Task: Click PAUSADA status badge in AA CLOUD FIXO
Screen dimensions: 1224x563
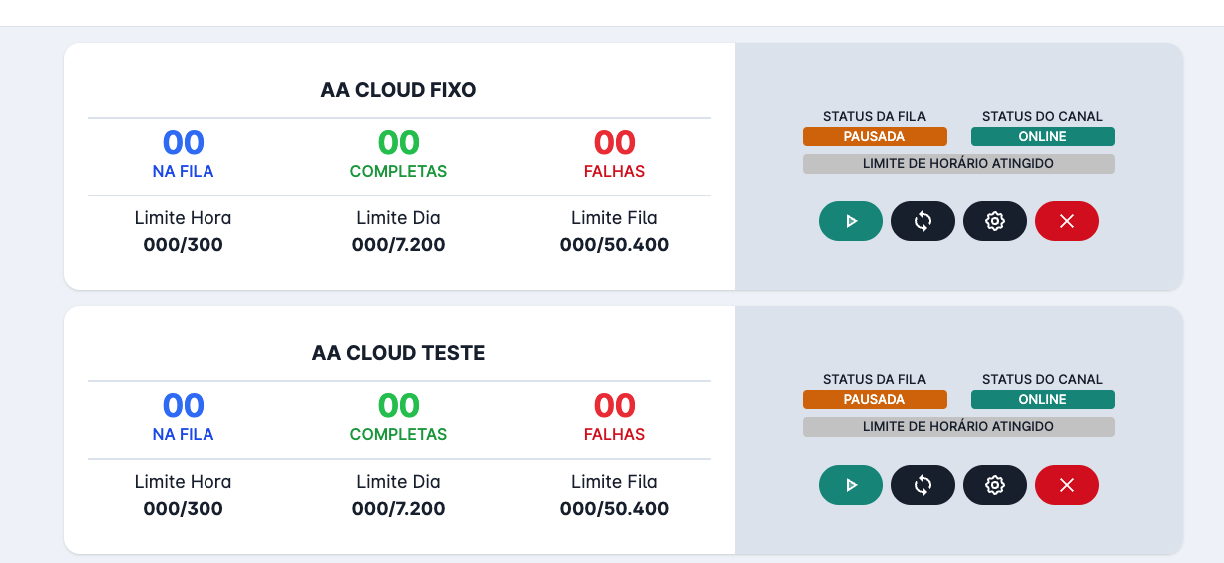Action: (x=875, y=136)
